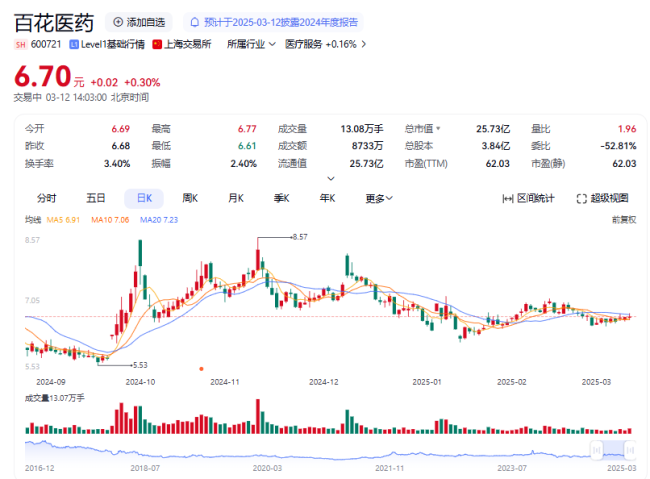
Task: Open the 更多 periods dropdown
Action: [379, 199]
